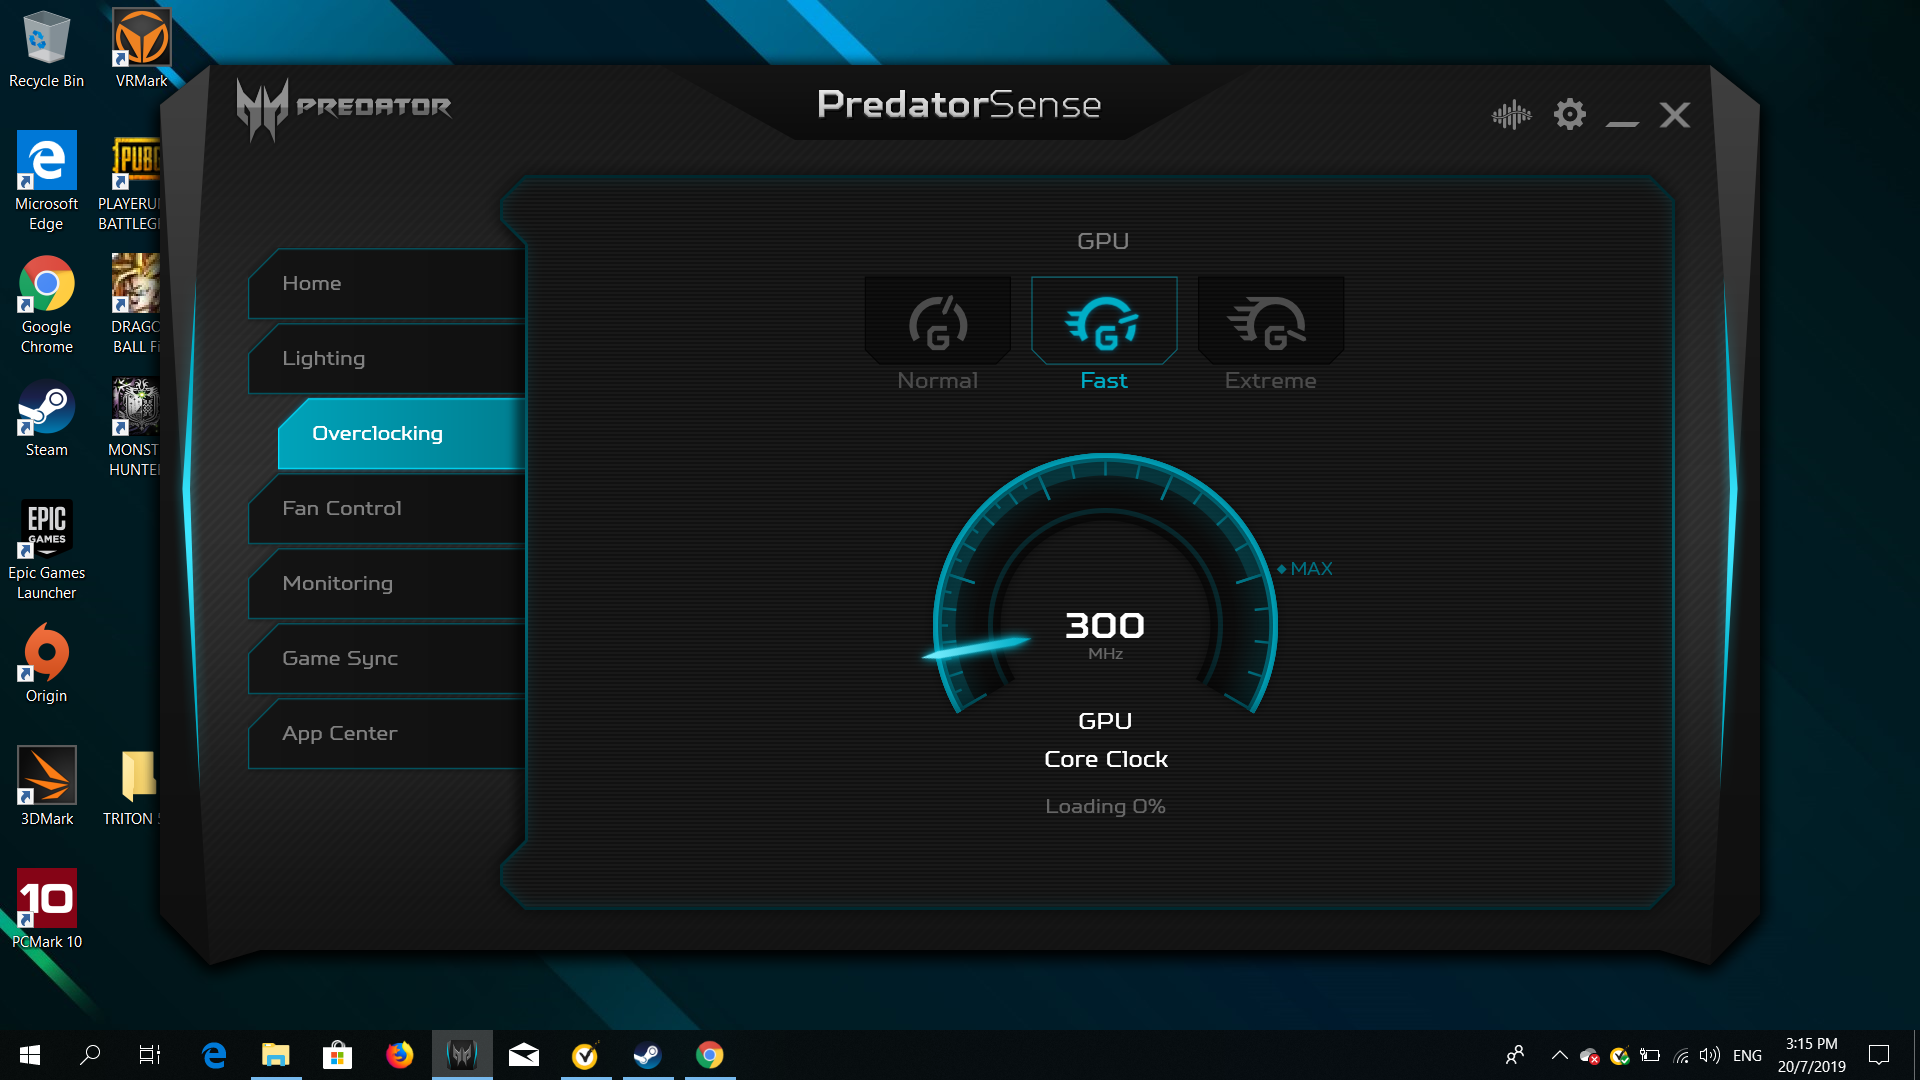Open the volume control tray icon
Viewport: 1920px width, 1080px height.
point(1710,1055)
